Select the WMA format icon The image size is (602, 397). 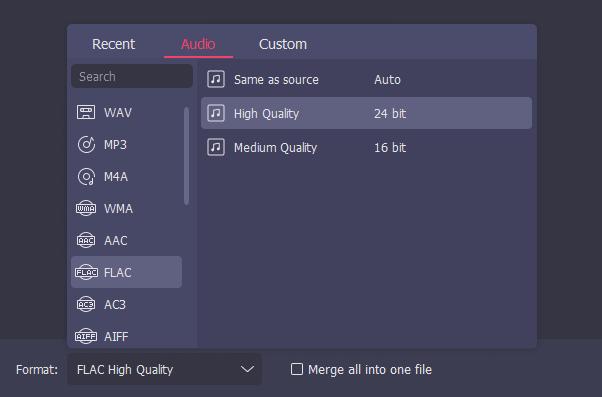coord(86,208)
